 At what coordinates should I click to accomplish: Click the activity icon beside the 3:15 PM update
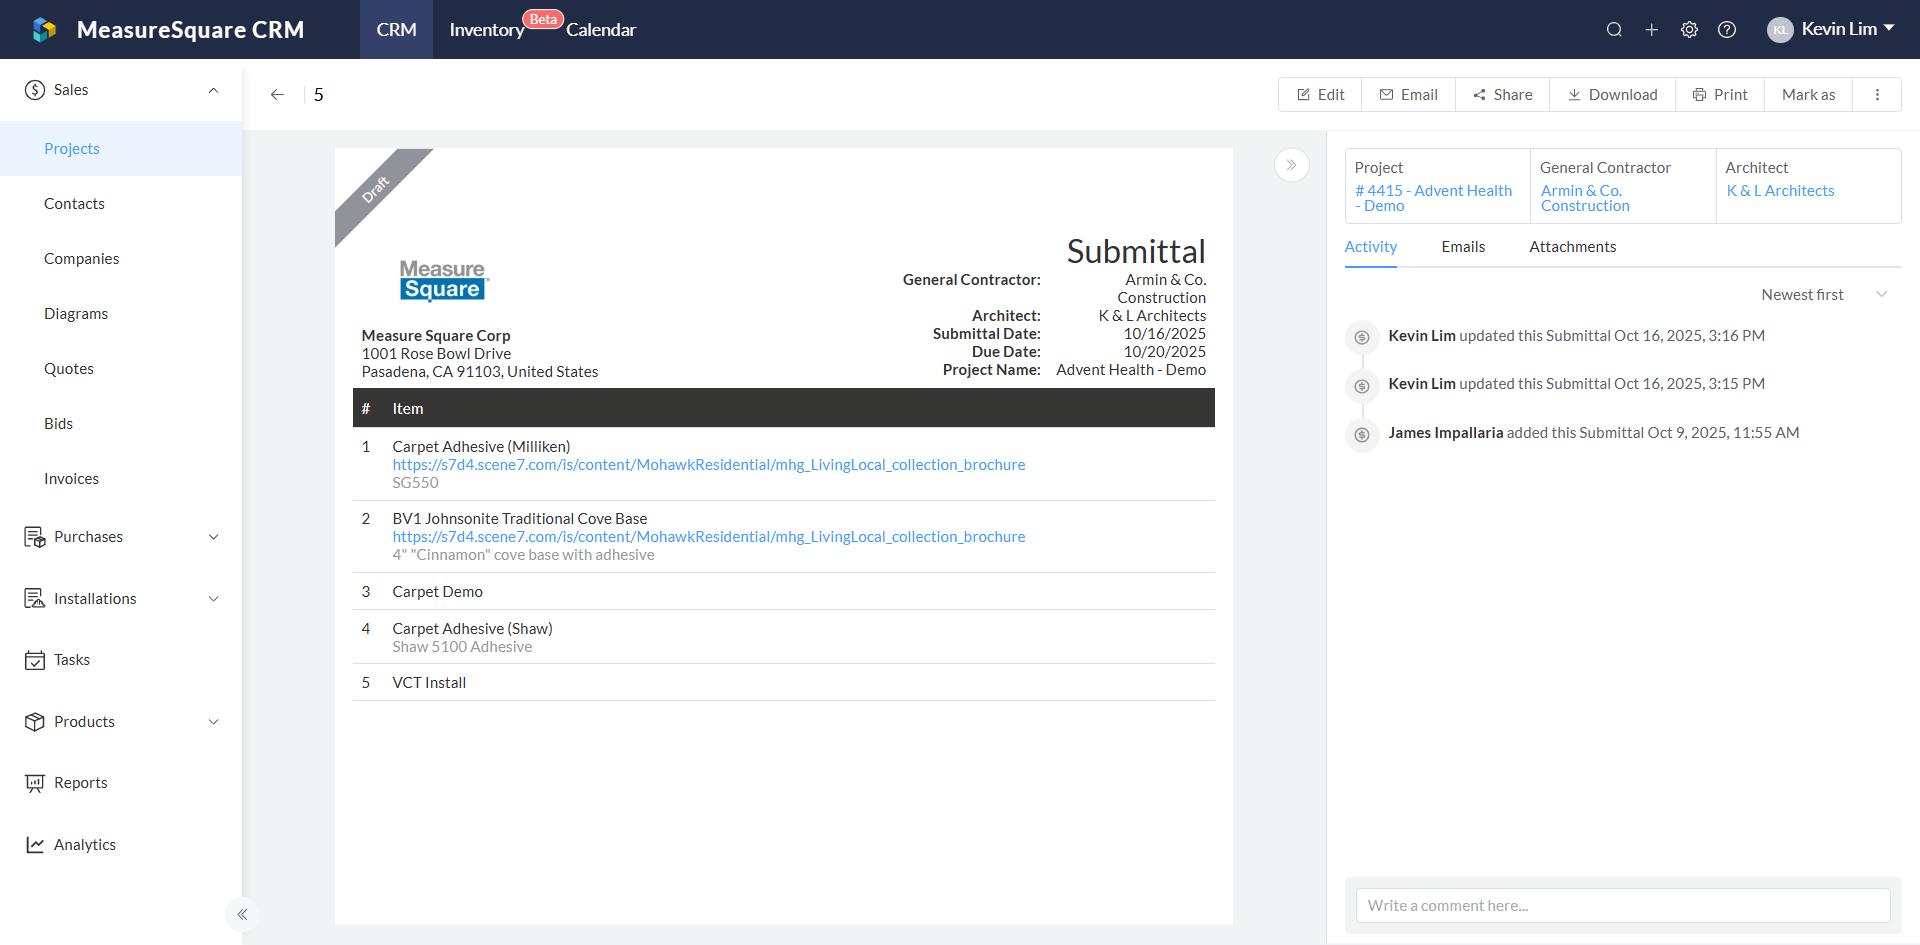click(x=1362, y=385)
